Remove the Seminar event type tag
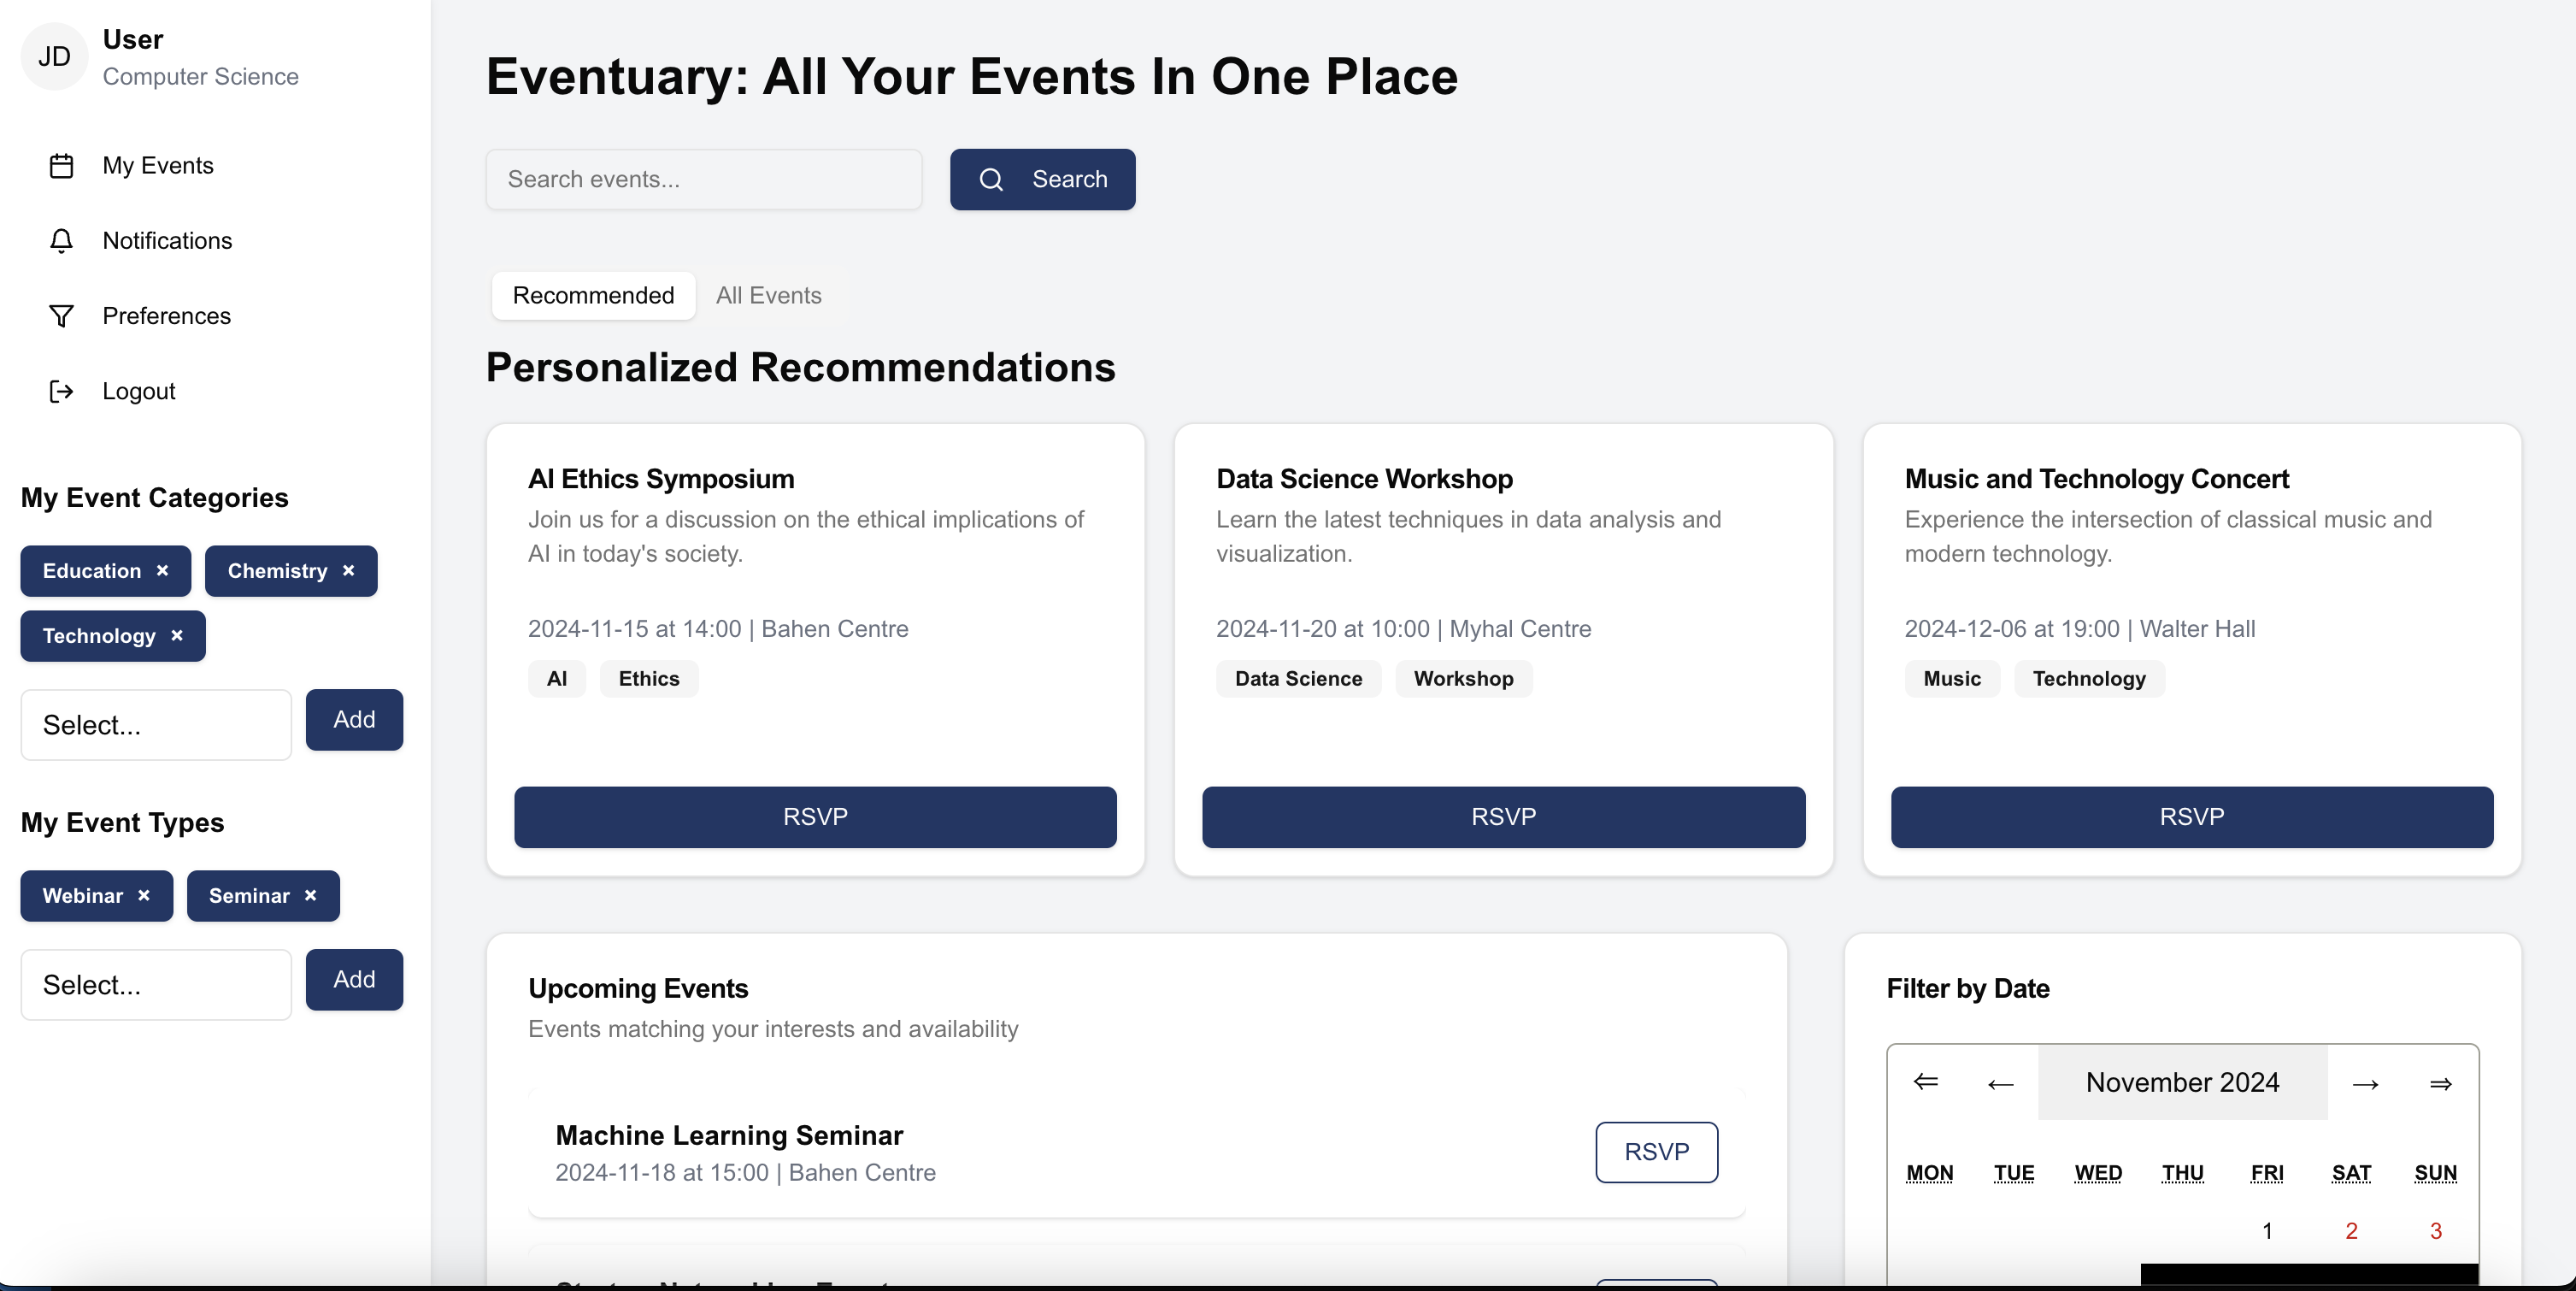This screenshot has height=1291, width=2576. pyautogui.click(x=310, y=896)
